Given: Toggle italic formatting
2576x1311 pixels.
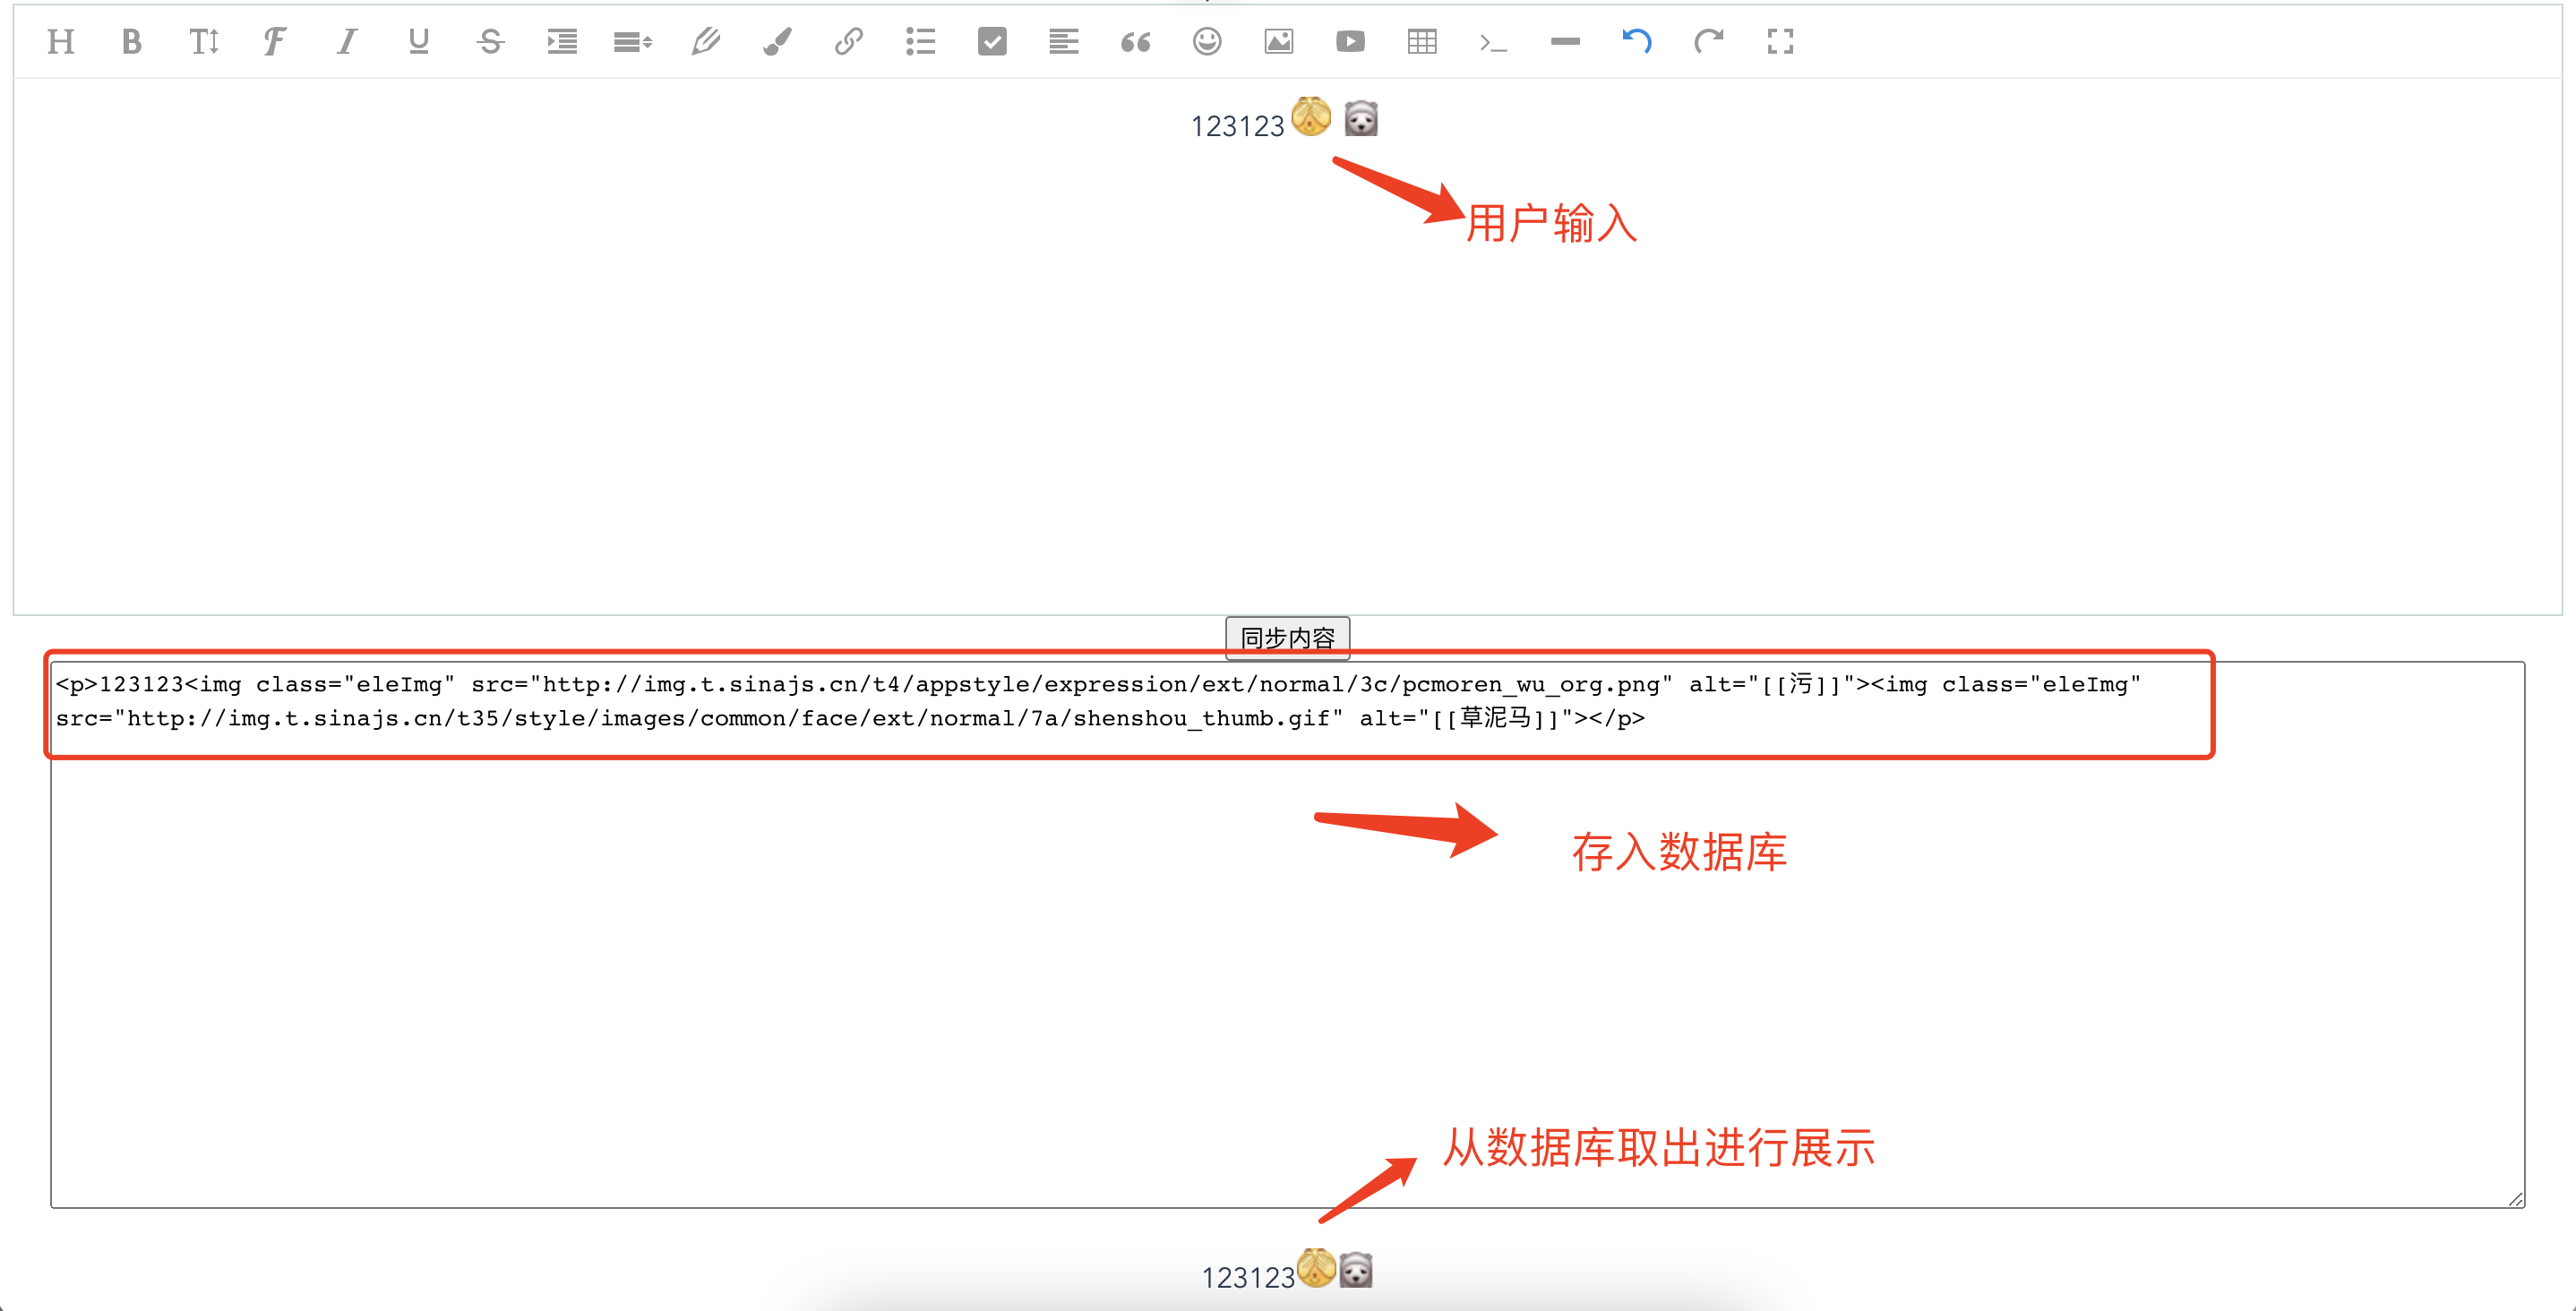Looking at the screenshot, I should pyautogui.click(x=347, y=41).
